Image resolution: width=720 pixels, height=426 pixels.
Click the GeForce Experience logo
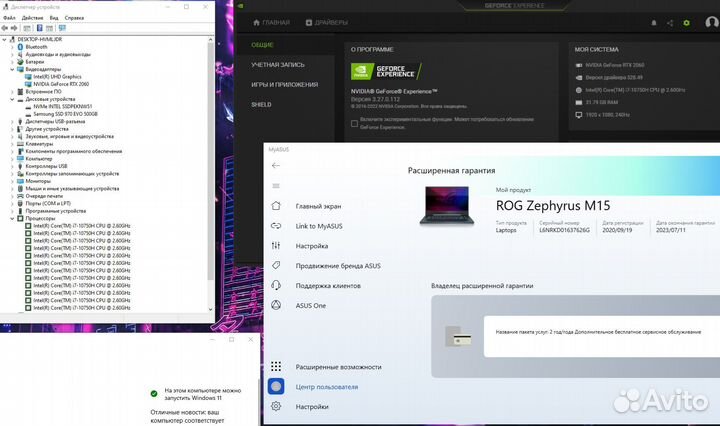(x=386, y=72)
